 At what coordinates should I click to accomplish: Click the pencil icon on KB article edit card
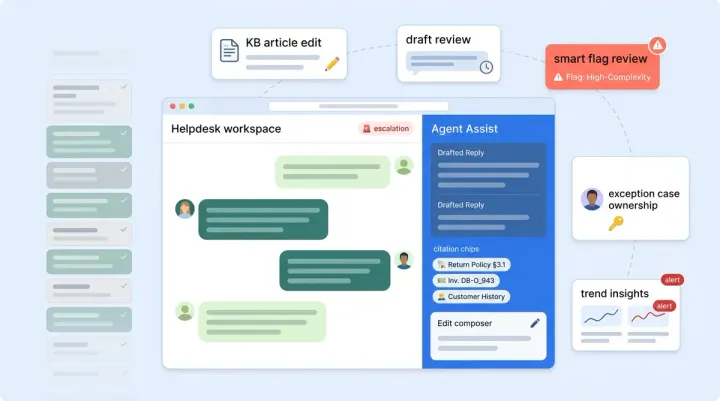click(x=332, y=64)
